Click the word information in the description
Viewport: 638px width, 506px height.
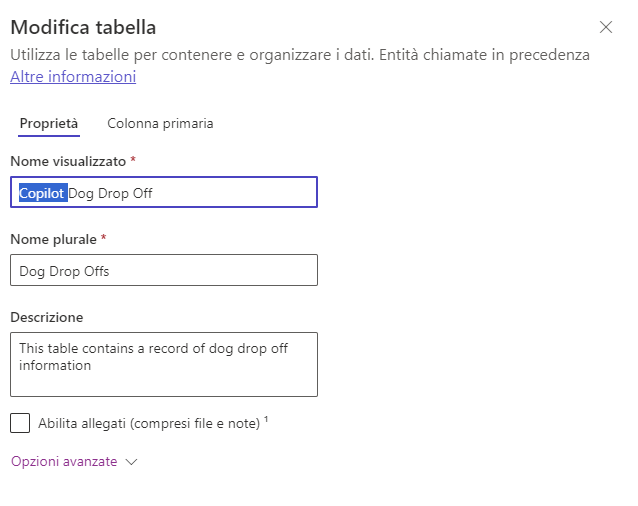coord(55,365)
